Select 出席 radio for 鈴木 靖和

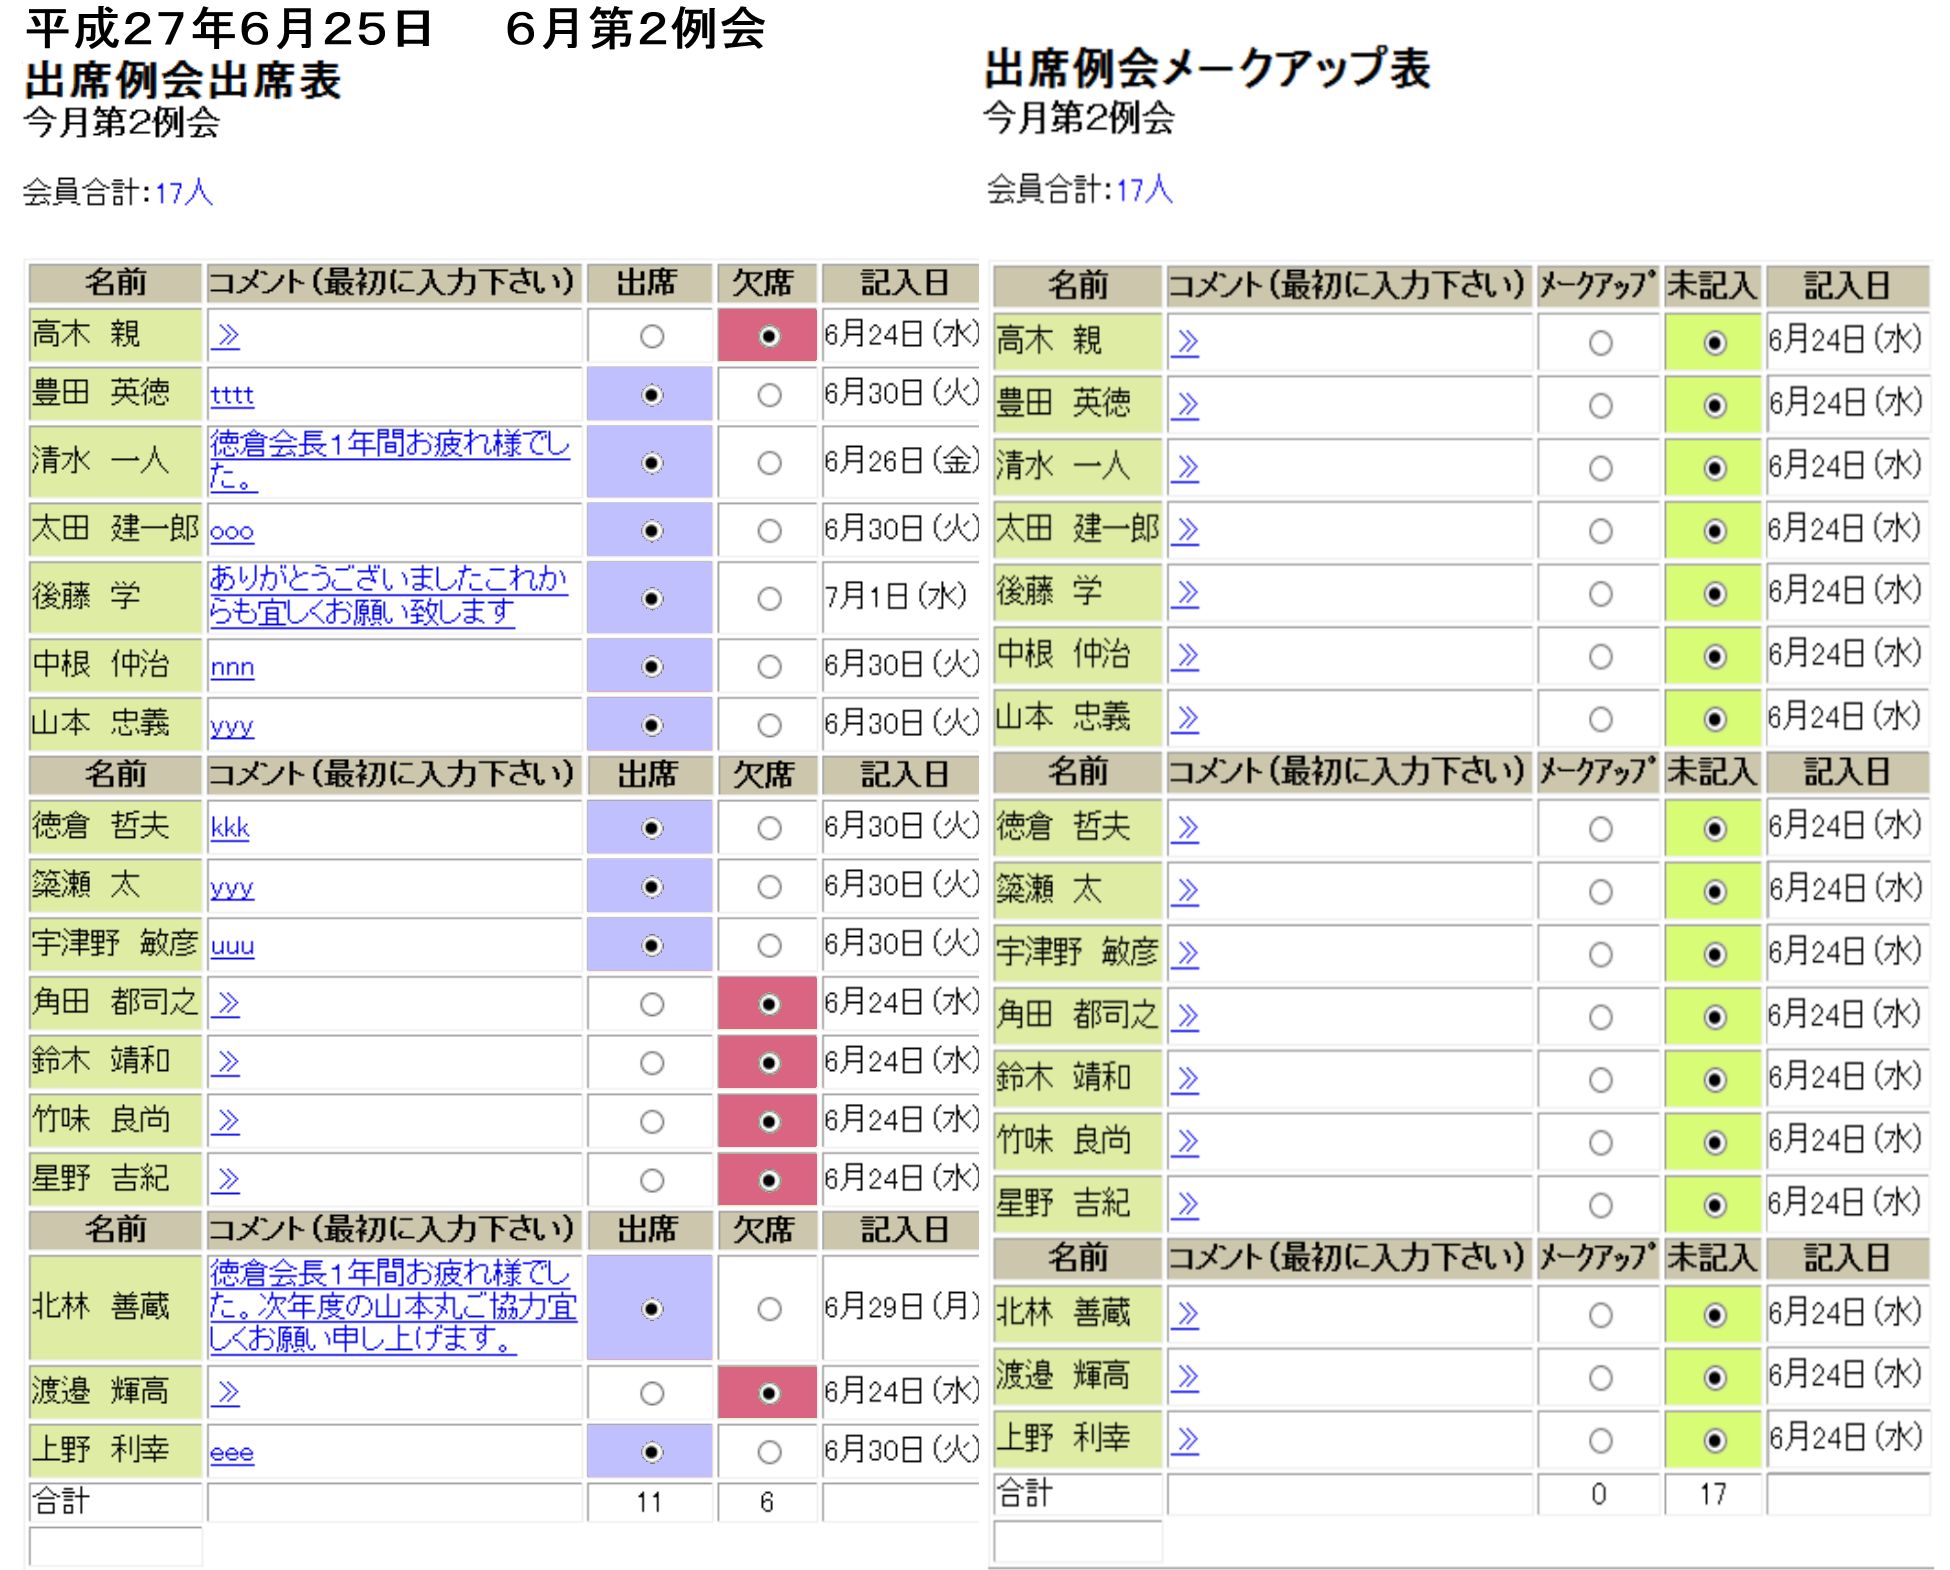click(x=651, y=1063)
